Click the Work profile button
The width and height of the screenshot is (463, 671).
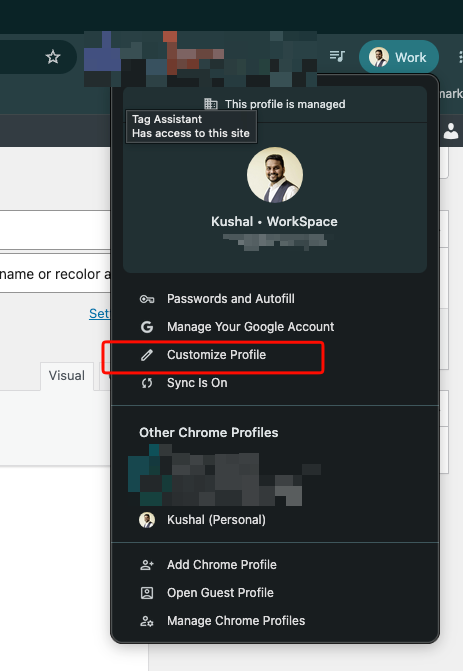pyautogui.click(x=399, y=57)
